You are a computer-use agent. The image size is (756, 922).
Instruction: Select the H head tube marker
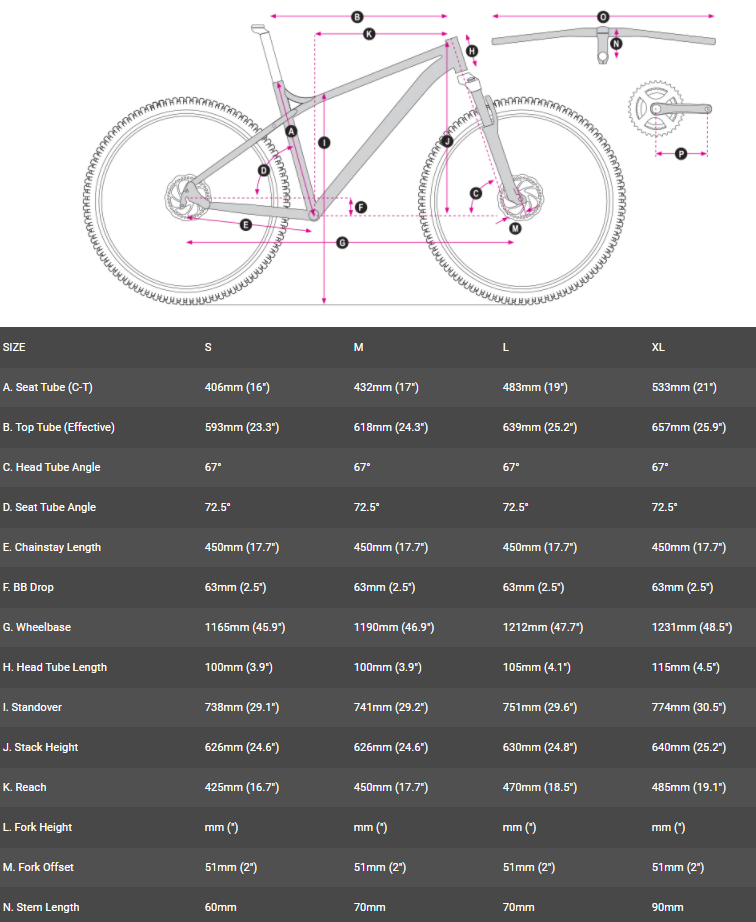[472, 51]
